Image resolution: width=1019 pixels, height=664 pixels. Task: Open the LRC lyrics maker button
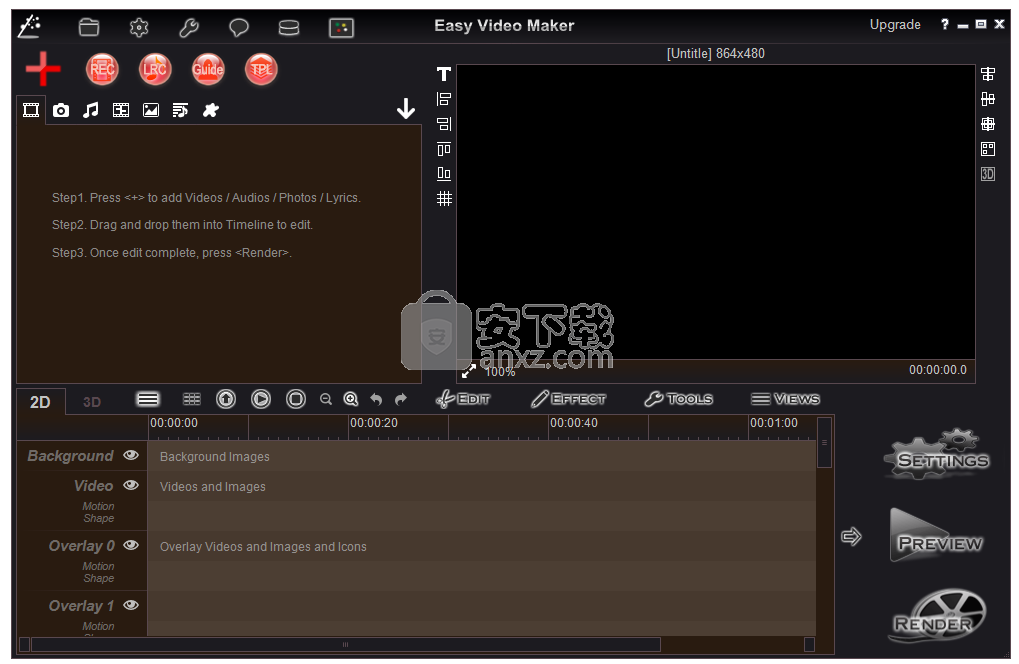click(x=155, y=69)
